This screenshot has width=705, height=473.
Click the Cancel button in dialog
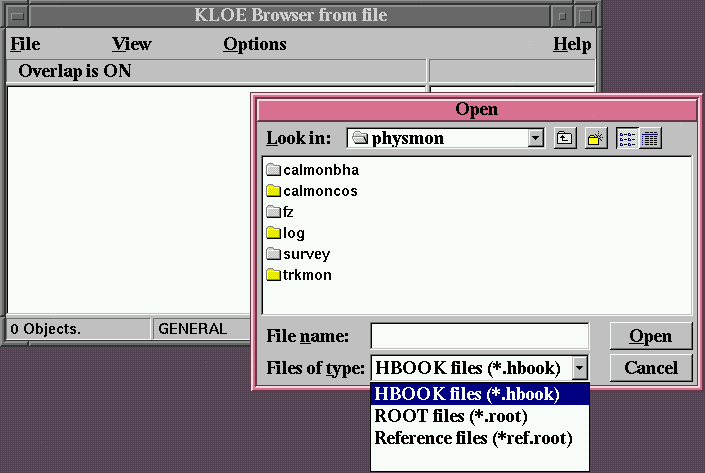click(651, 368)
